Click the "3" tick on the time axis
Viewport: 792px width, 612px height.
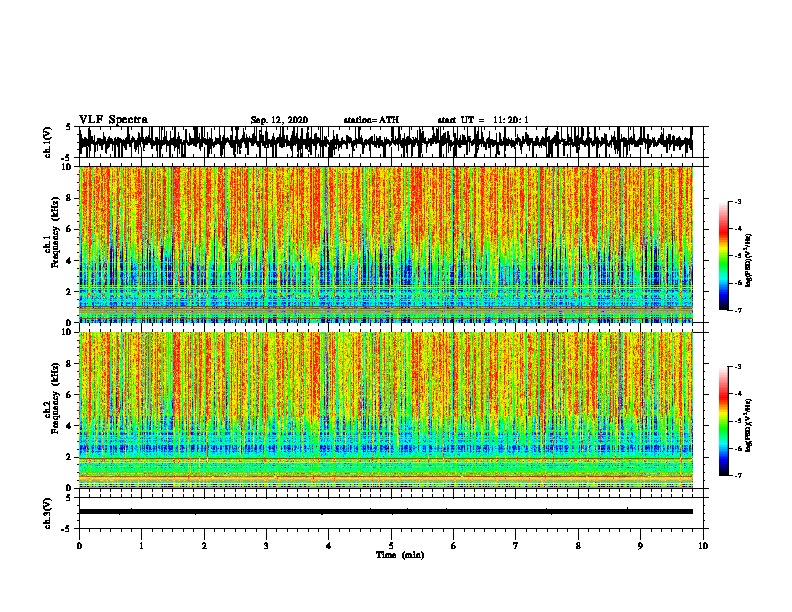tap(266, 546)
